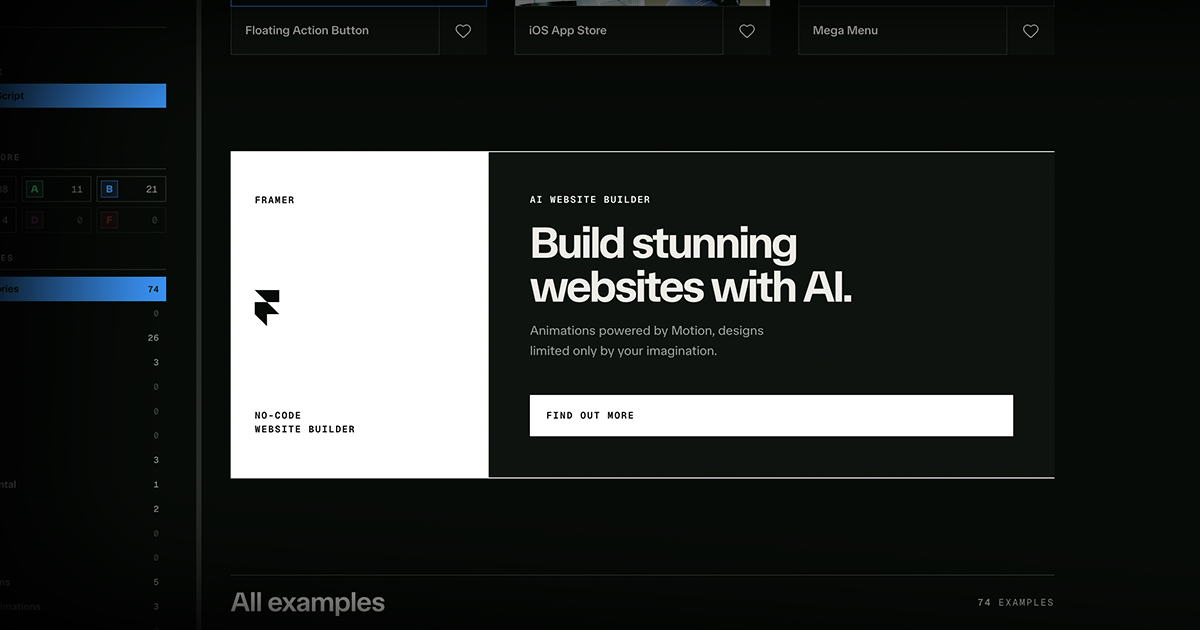Click the FIND OUT MORE button
The width and height of the screenshot is (1200, 630).
click(771, 415)
